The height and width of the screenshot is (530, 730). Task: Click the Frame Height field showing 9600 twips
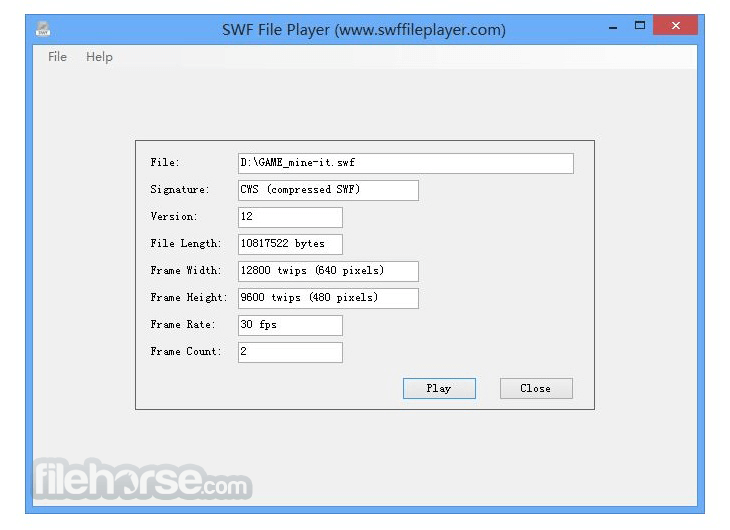[x=328, y=299]
